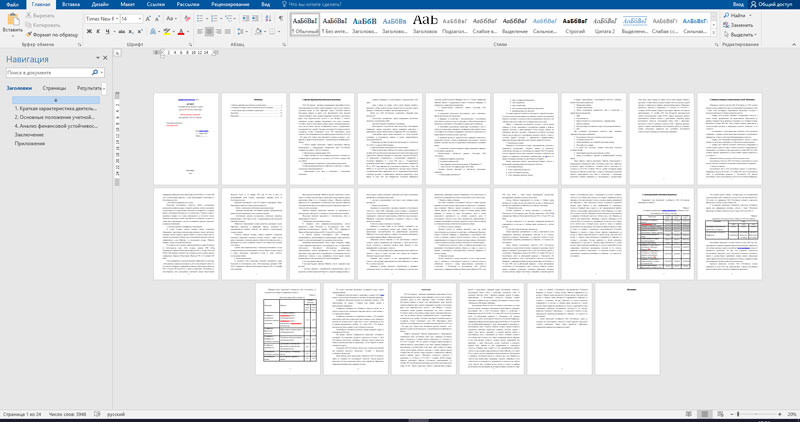Open the Change Case (Аа) dropdown
The width and height of the screenshot is (800, 422).
click(171, 19)
